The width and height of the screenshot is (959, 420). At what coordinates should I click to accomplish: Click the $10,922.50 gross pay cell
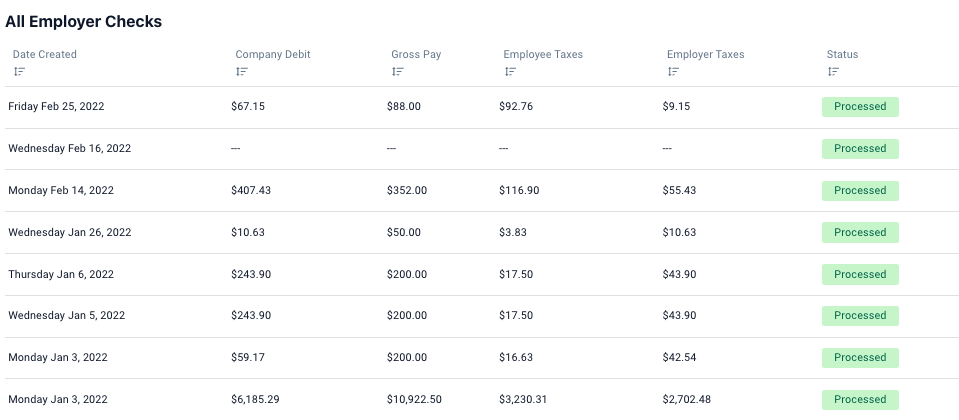click(414, 399)
